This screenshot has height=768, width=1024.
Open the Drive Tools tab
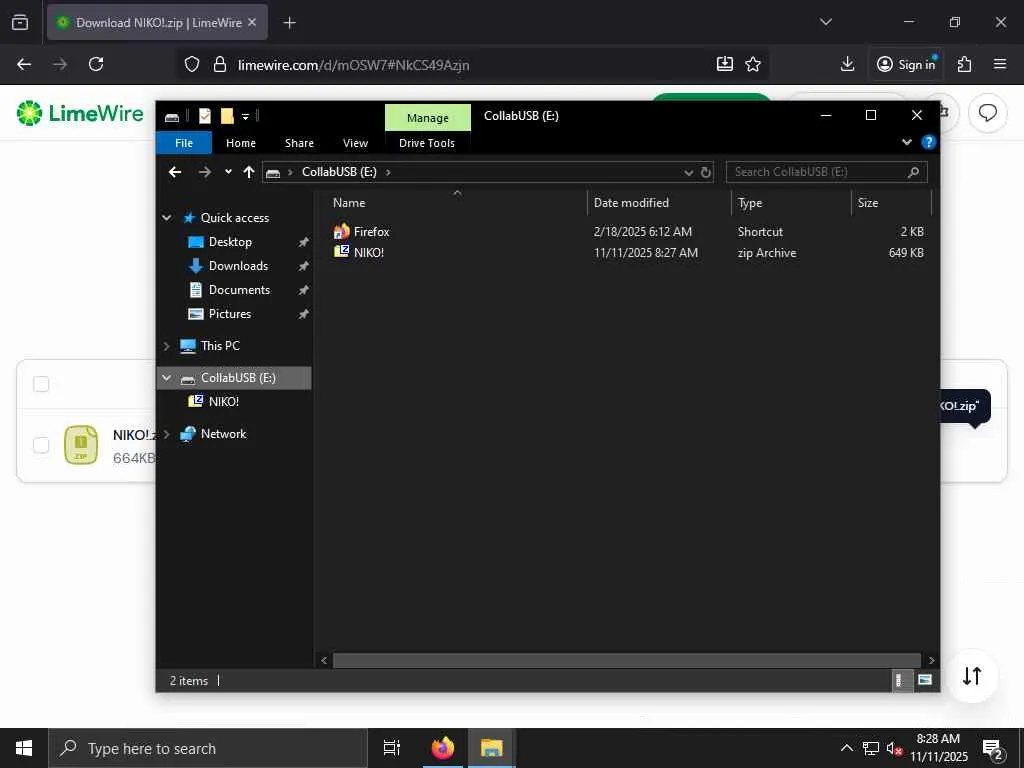(x=426, y=143)
